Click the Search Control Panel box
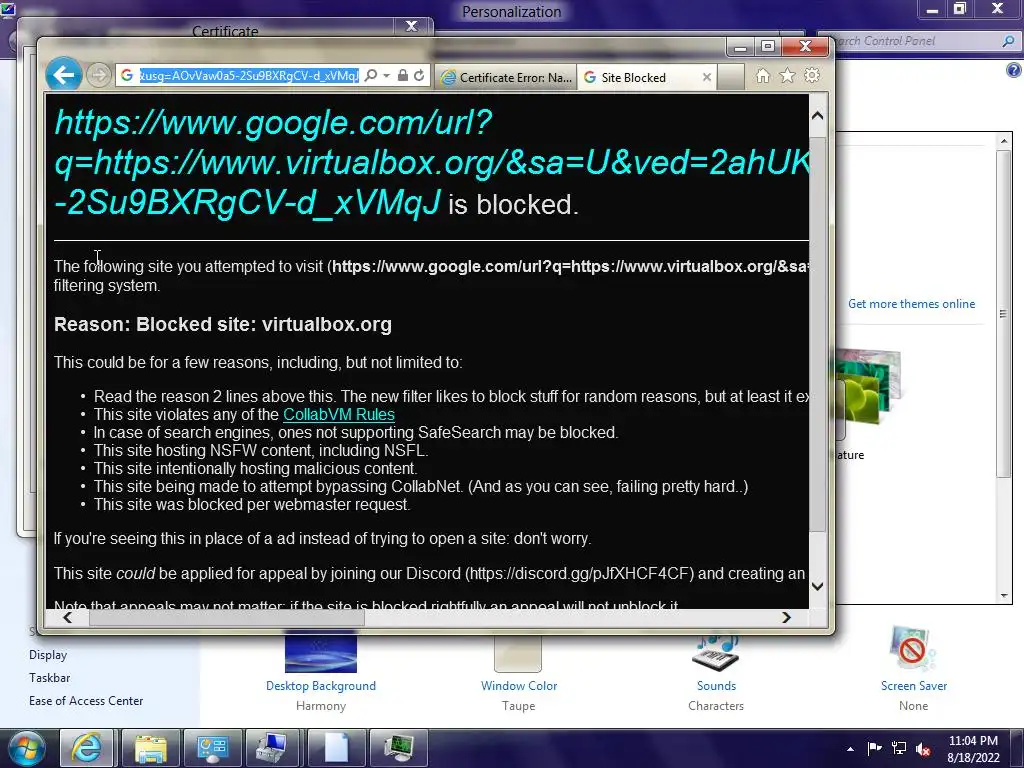This screenshot has height=768, width=1024. (x=918, y=40)
